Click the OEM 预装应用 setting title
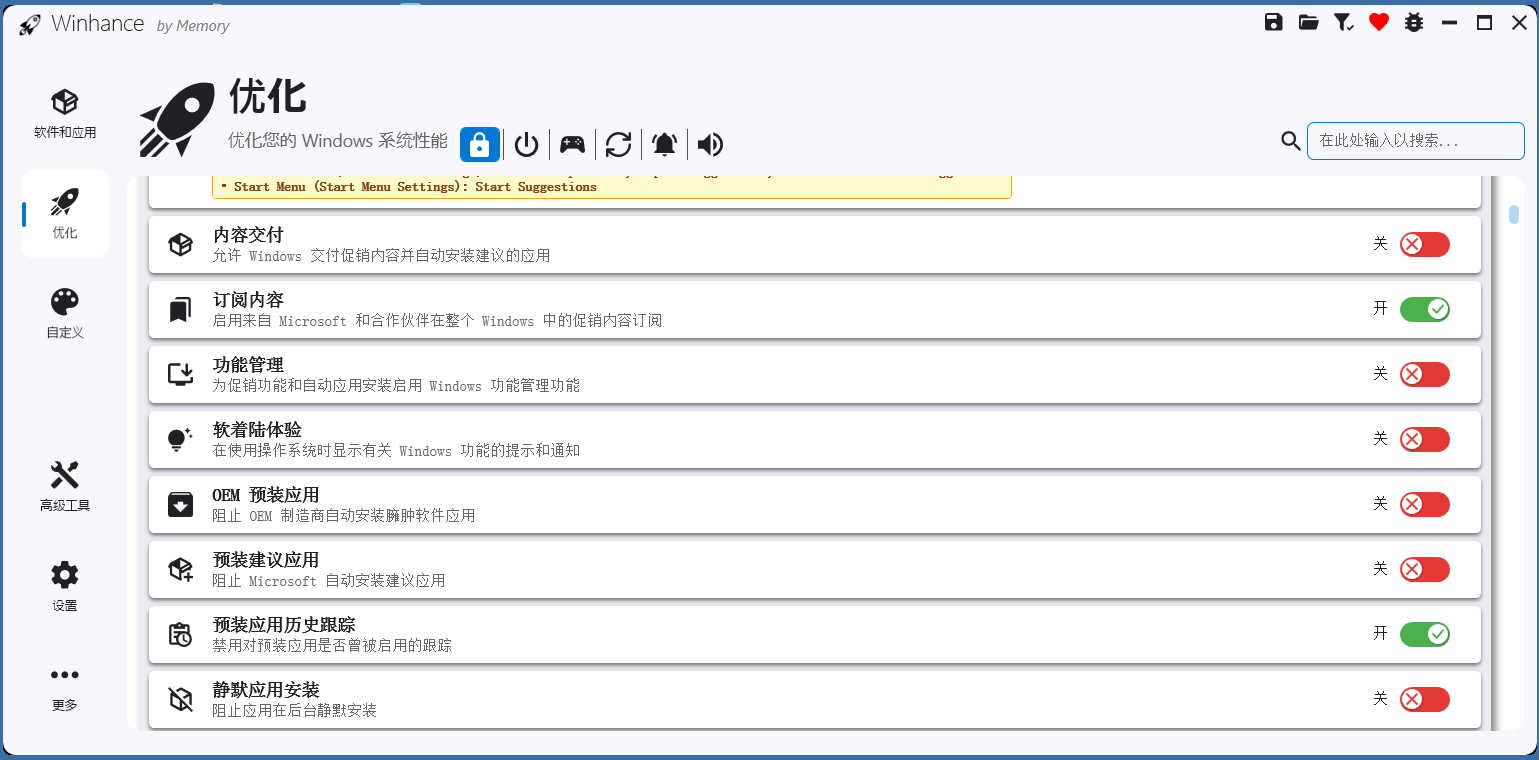Screen dimensions: 1539x760 pos(266,495)
